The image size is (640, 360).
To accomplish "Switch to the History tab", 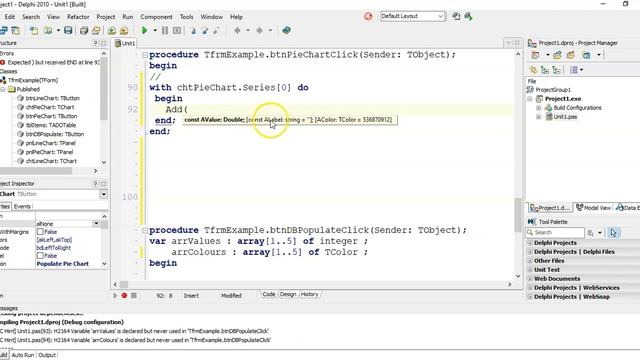I will [309, 294].
